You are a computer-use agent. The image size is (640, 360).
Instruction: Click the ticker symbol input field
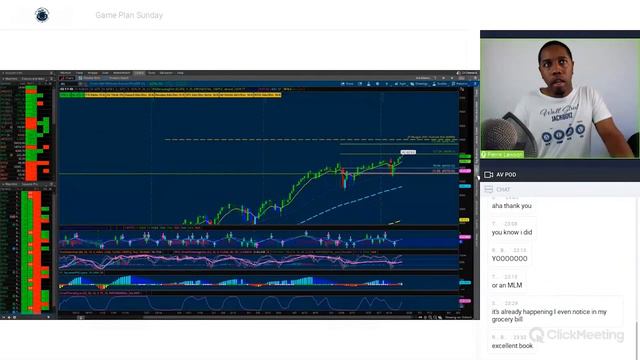coord(70,84)
